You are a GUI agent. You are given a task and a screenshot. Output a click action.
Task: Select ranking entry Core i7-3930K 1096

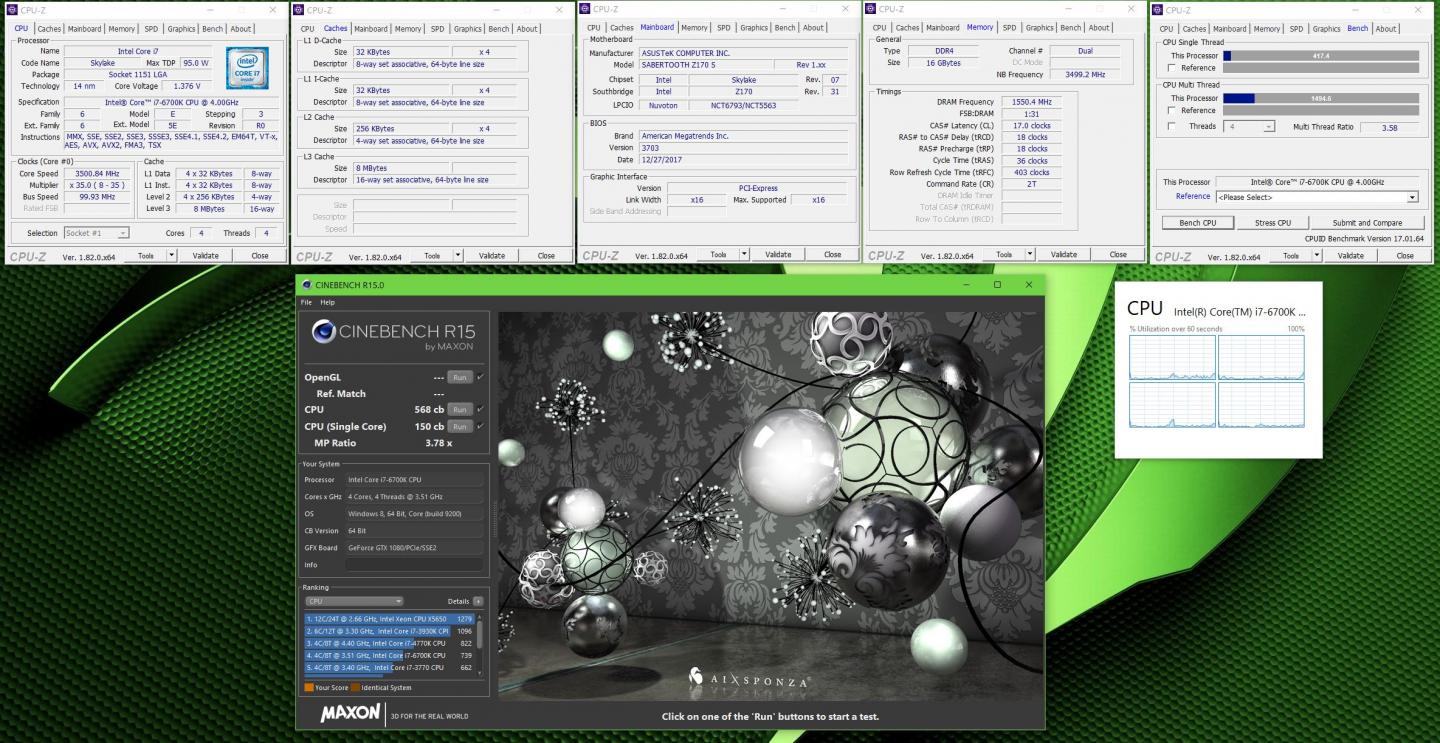(x=389, y=630)
